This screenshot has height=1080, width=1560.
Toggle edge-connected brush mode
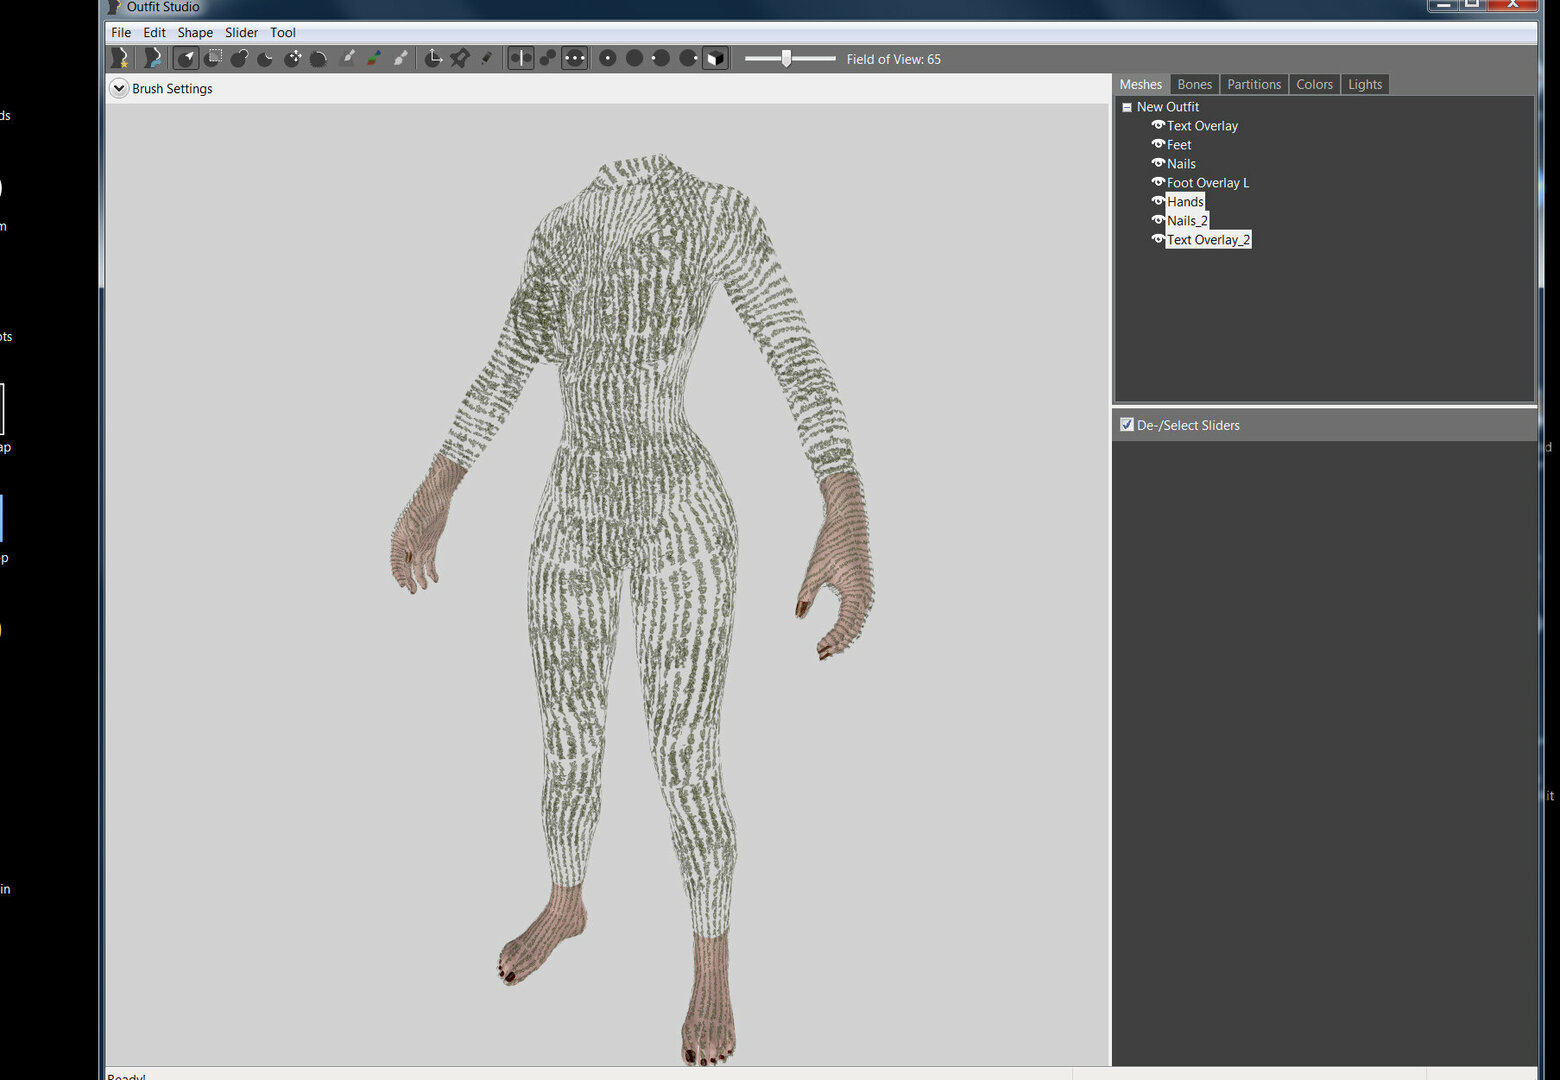(547, 58)
